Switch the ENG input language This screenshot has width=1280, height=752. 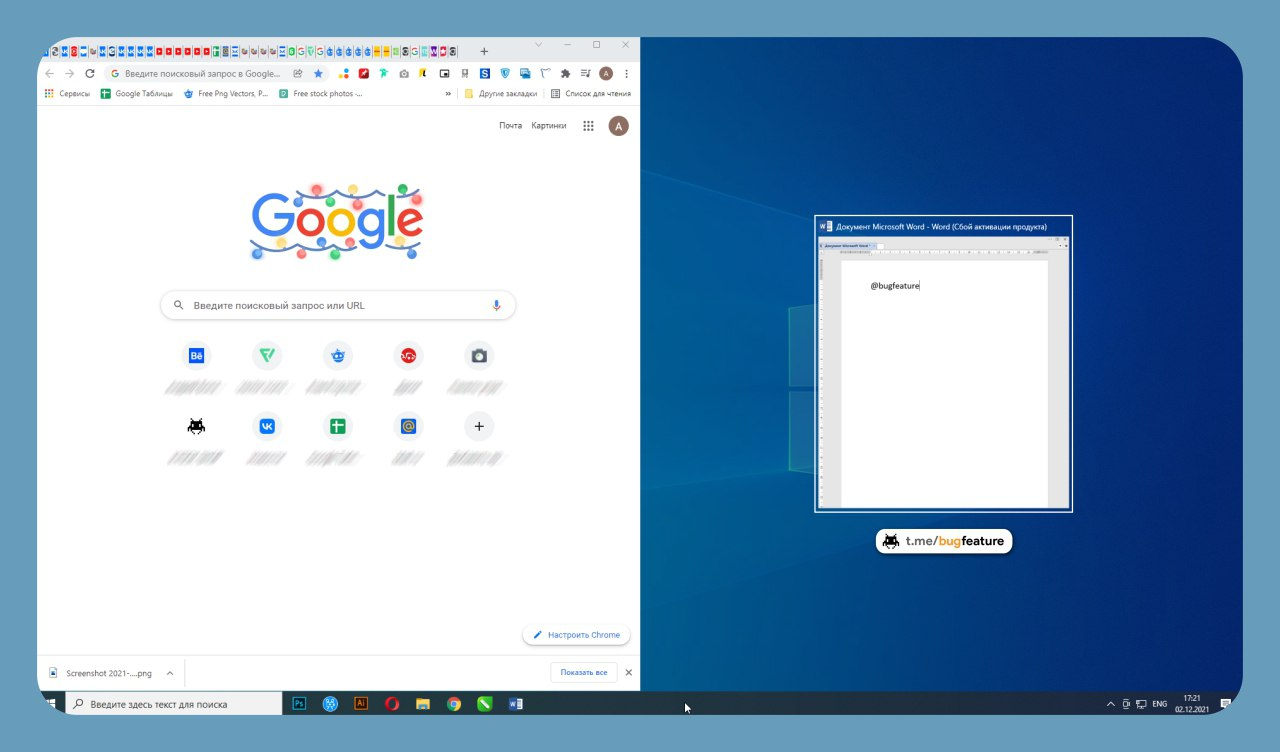(x=1160, y=704)
